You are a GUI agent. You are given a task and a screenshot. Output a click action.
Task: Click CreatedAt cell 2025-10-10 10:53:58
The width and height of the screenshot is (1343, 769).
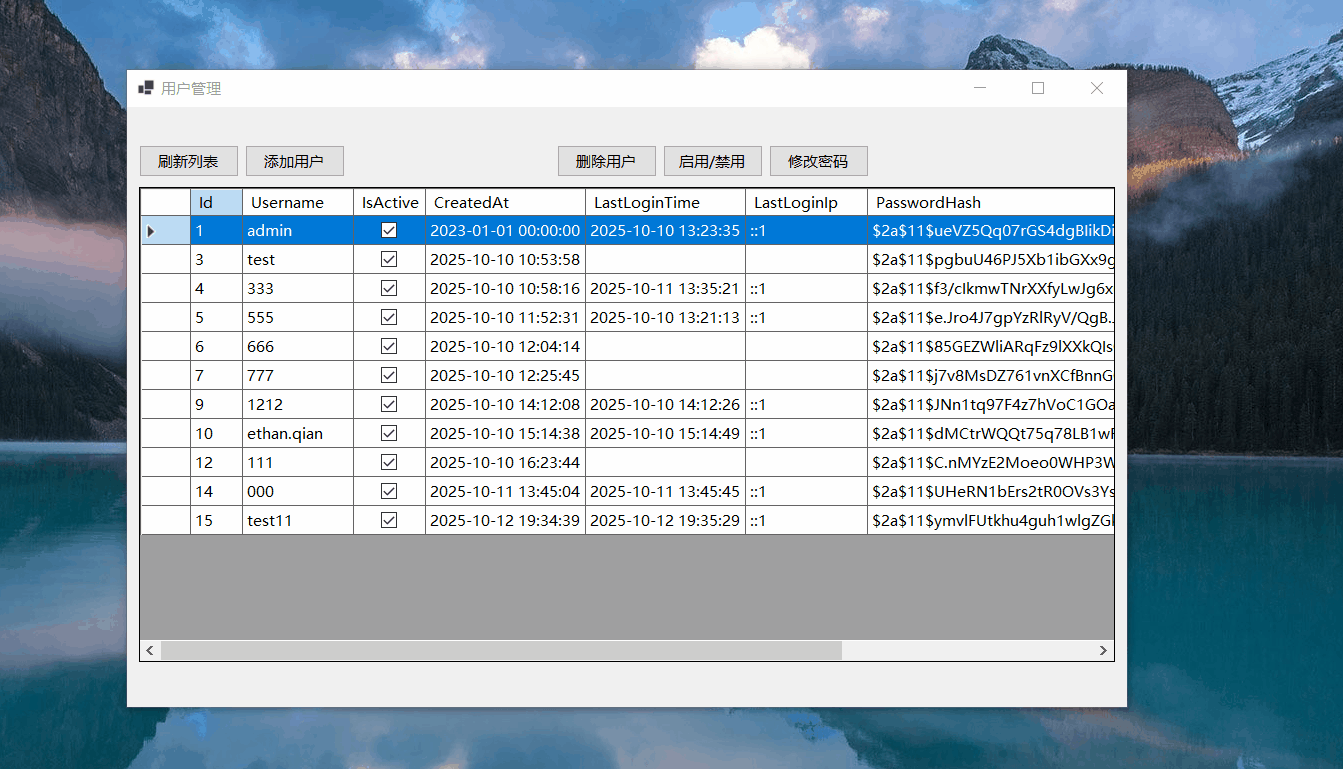click(x=505, y=259)
